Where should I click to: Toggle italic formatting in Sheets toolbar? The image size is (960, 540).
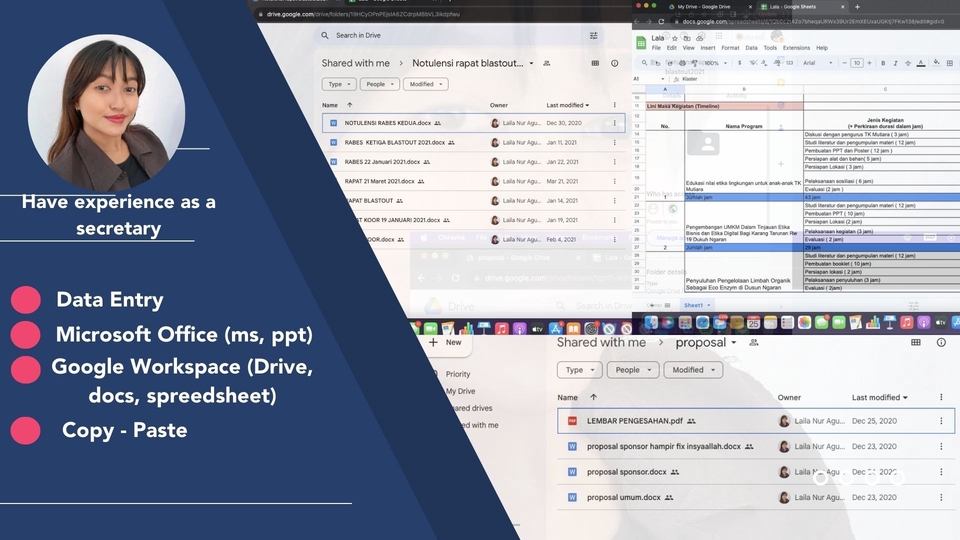[x=896, y=62]
